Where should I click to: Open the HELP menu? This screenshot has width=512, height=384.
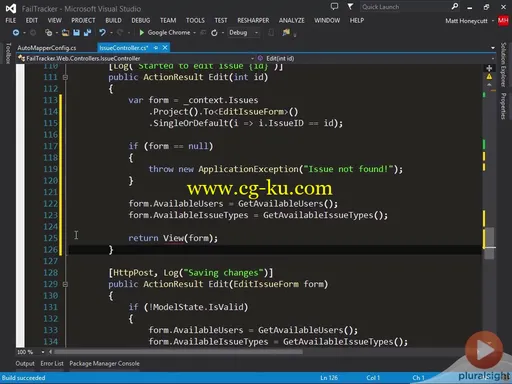[x=357, y=21]
